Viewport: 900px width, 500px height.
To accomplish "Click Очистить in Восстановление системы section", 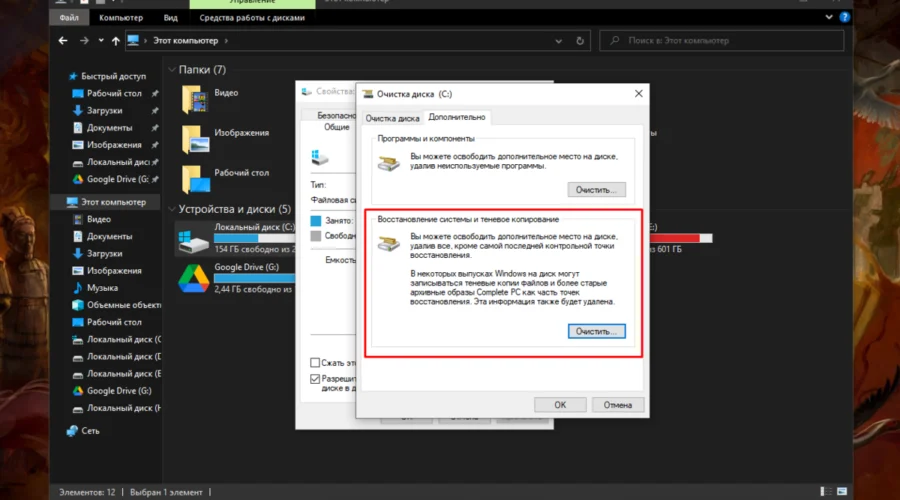I will tap(597, 331).
